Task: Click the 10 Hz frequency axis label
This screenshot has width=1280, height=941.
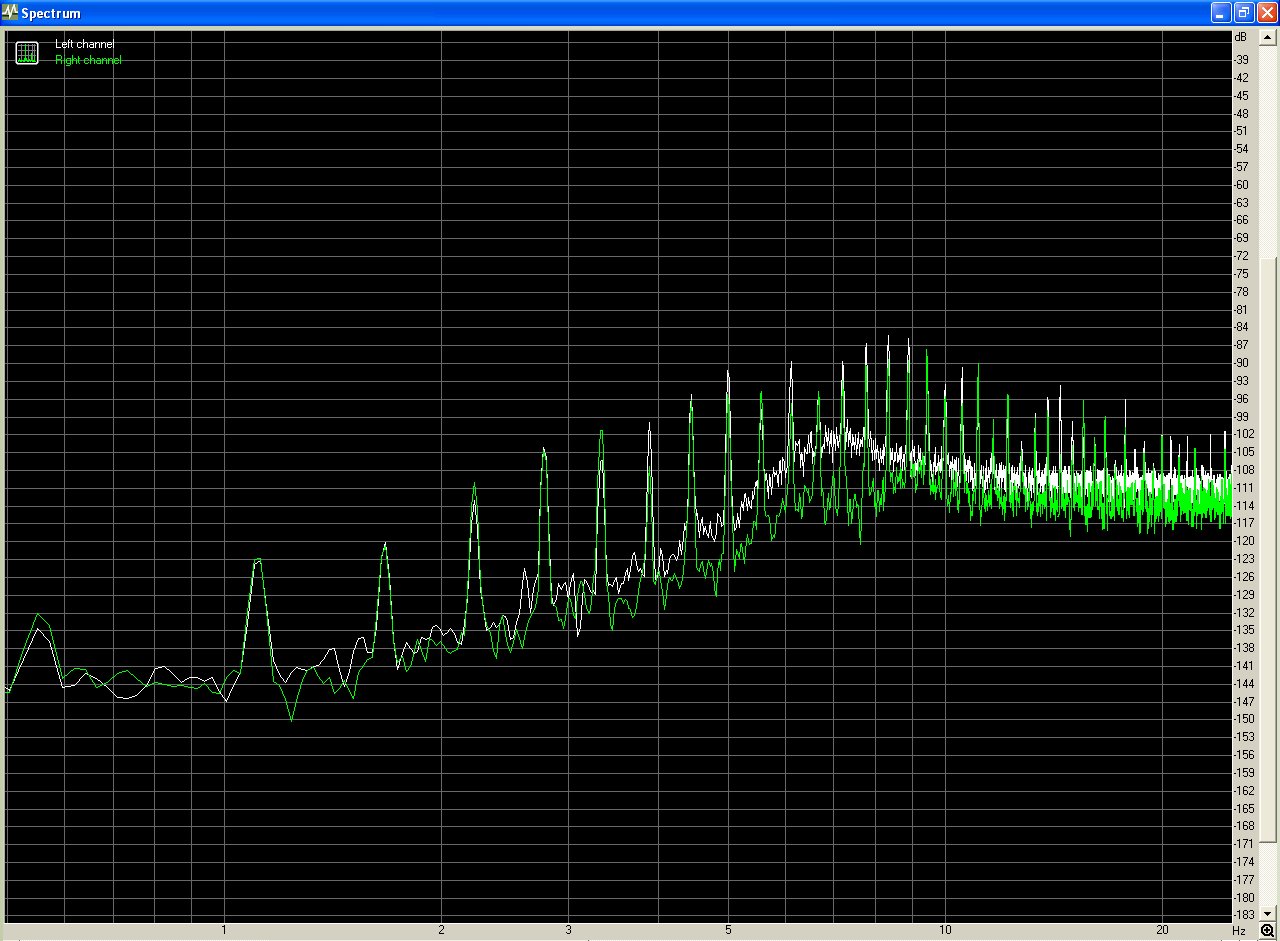Action: pos(944,930)
